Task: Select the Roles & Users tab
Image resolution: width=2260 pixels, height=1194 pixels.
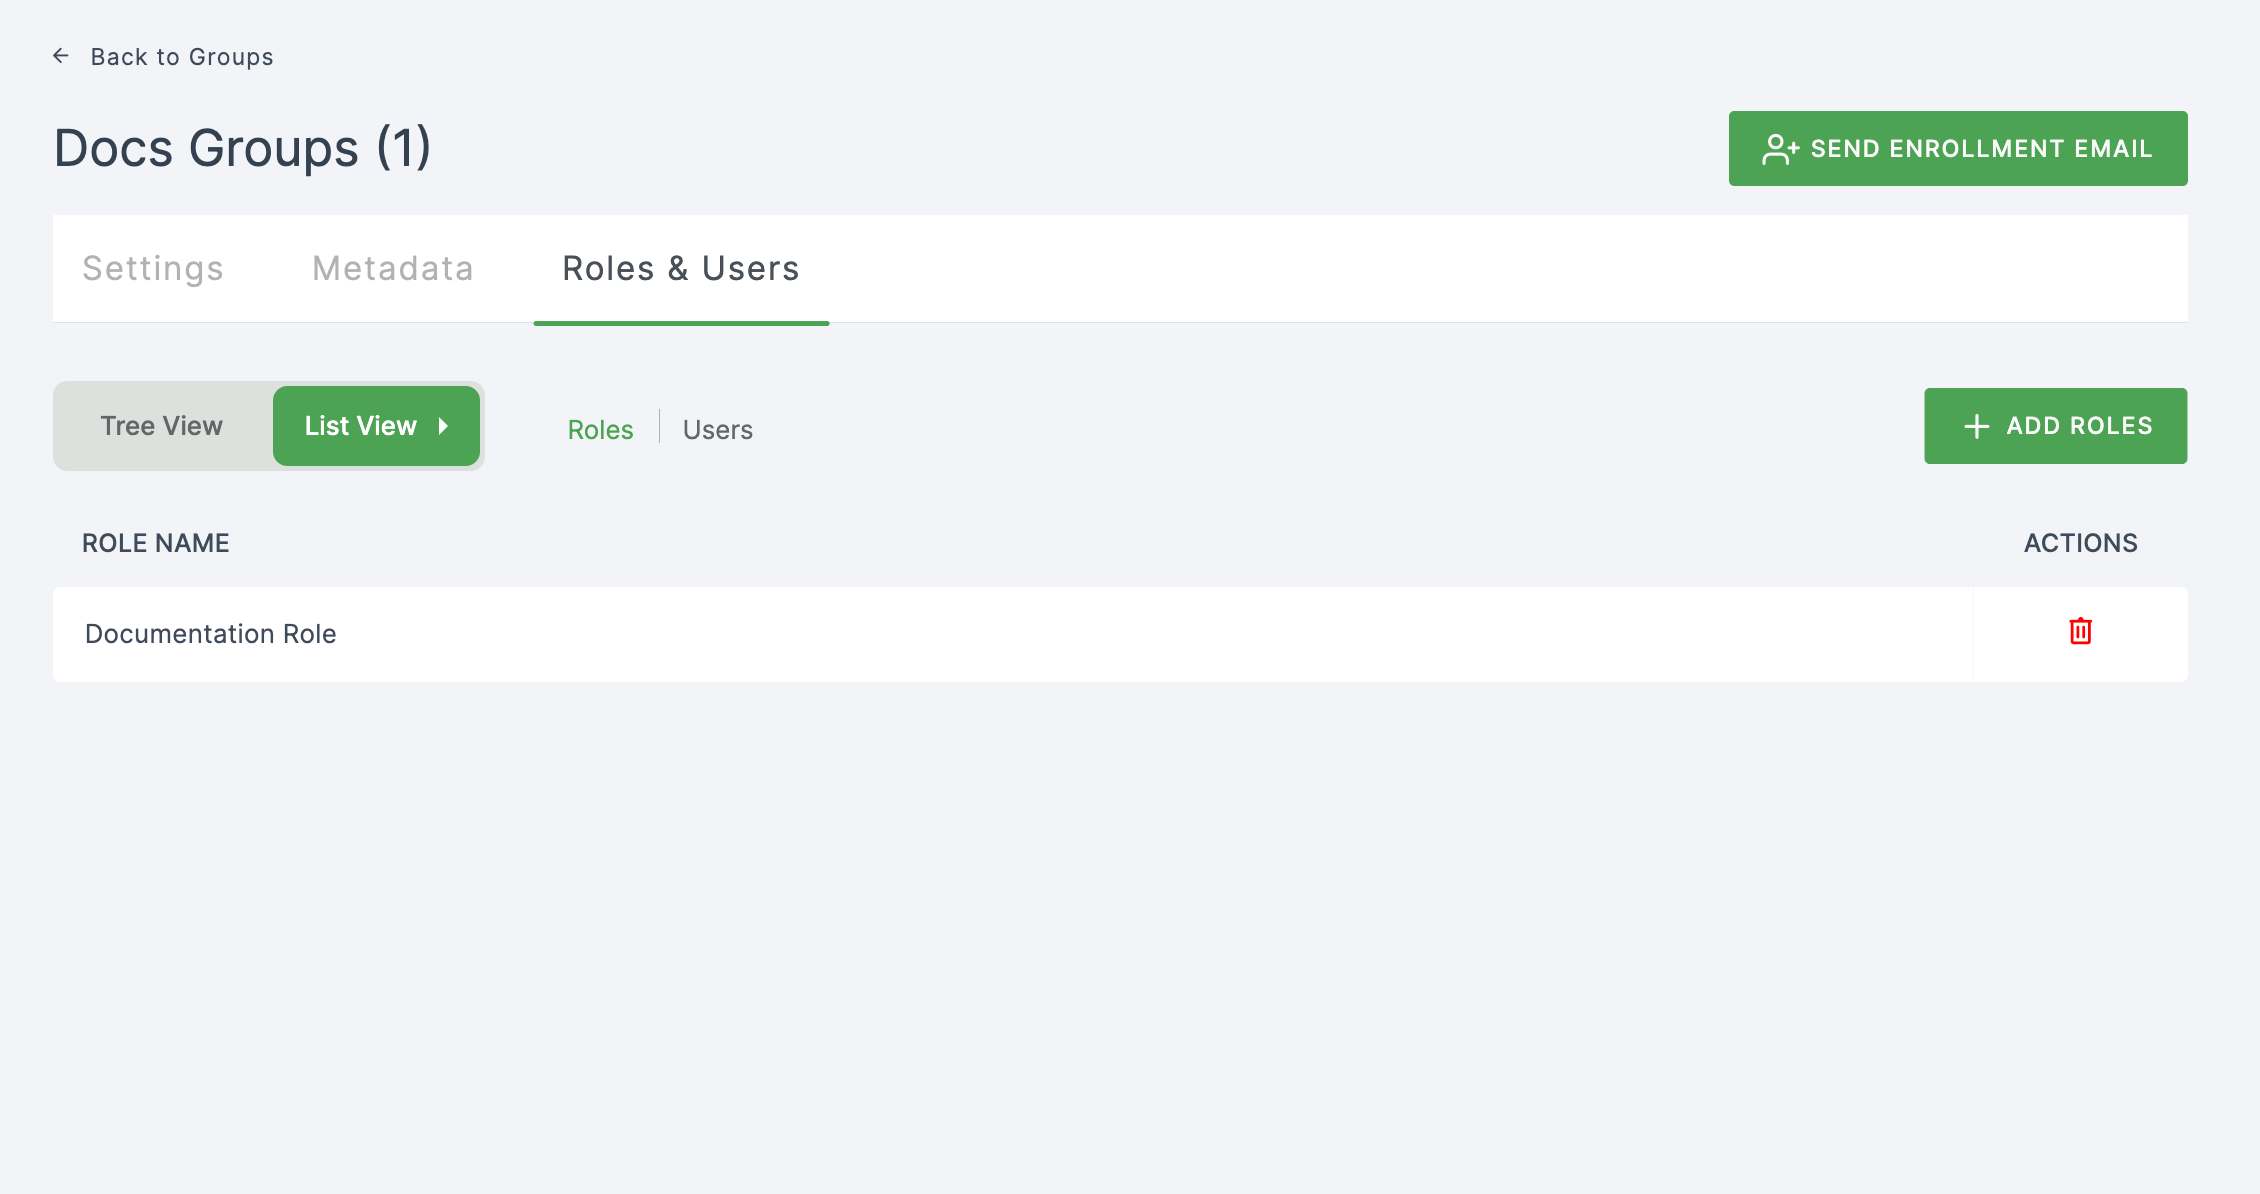Action: point(681,268)
